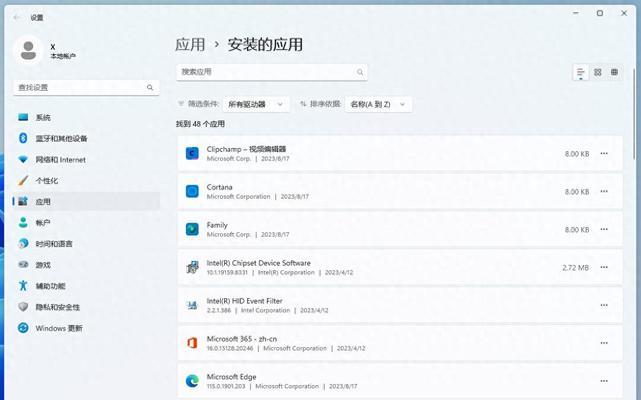Click the accessibility figure icon
Screen dimensions: 641x400
(23, 285)
